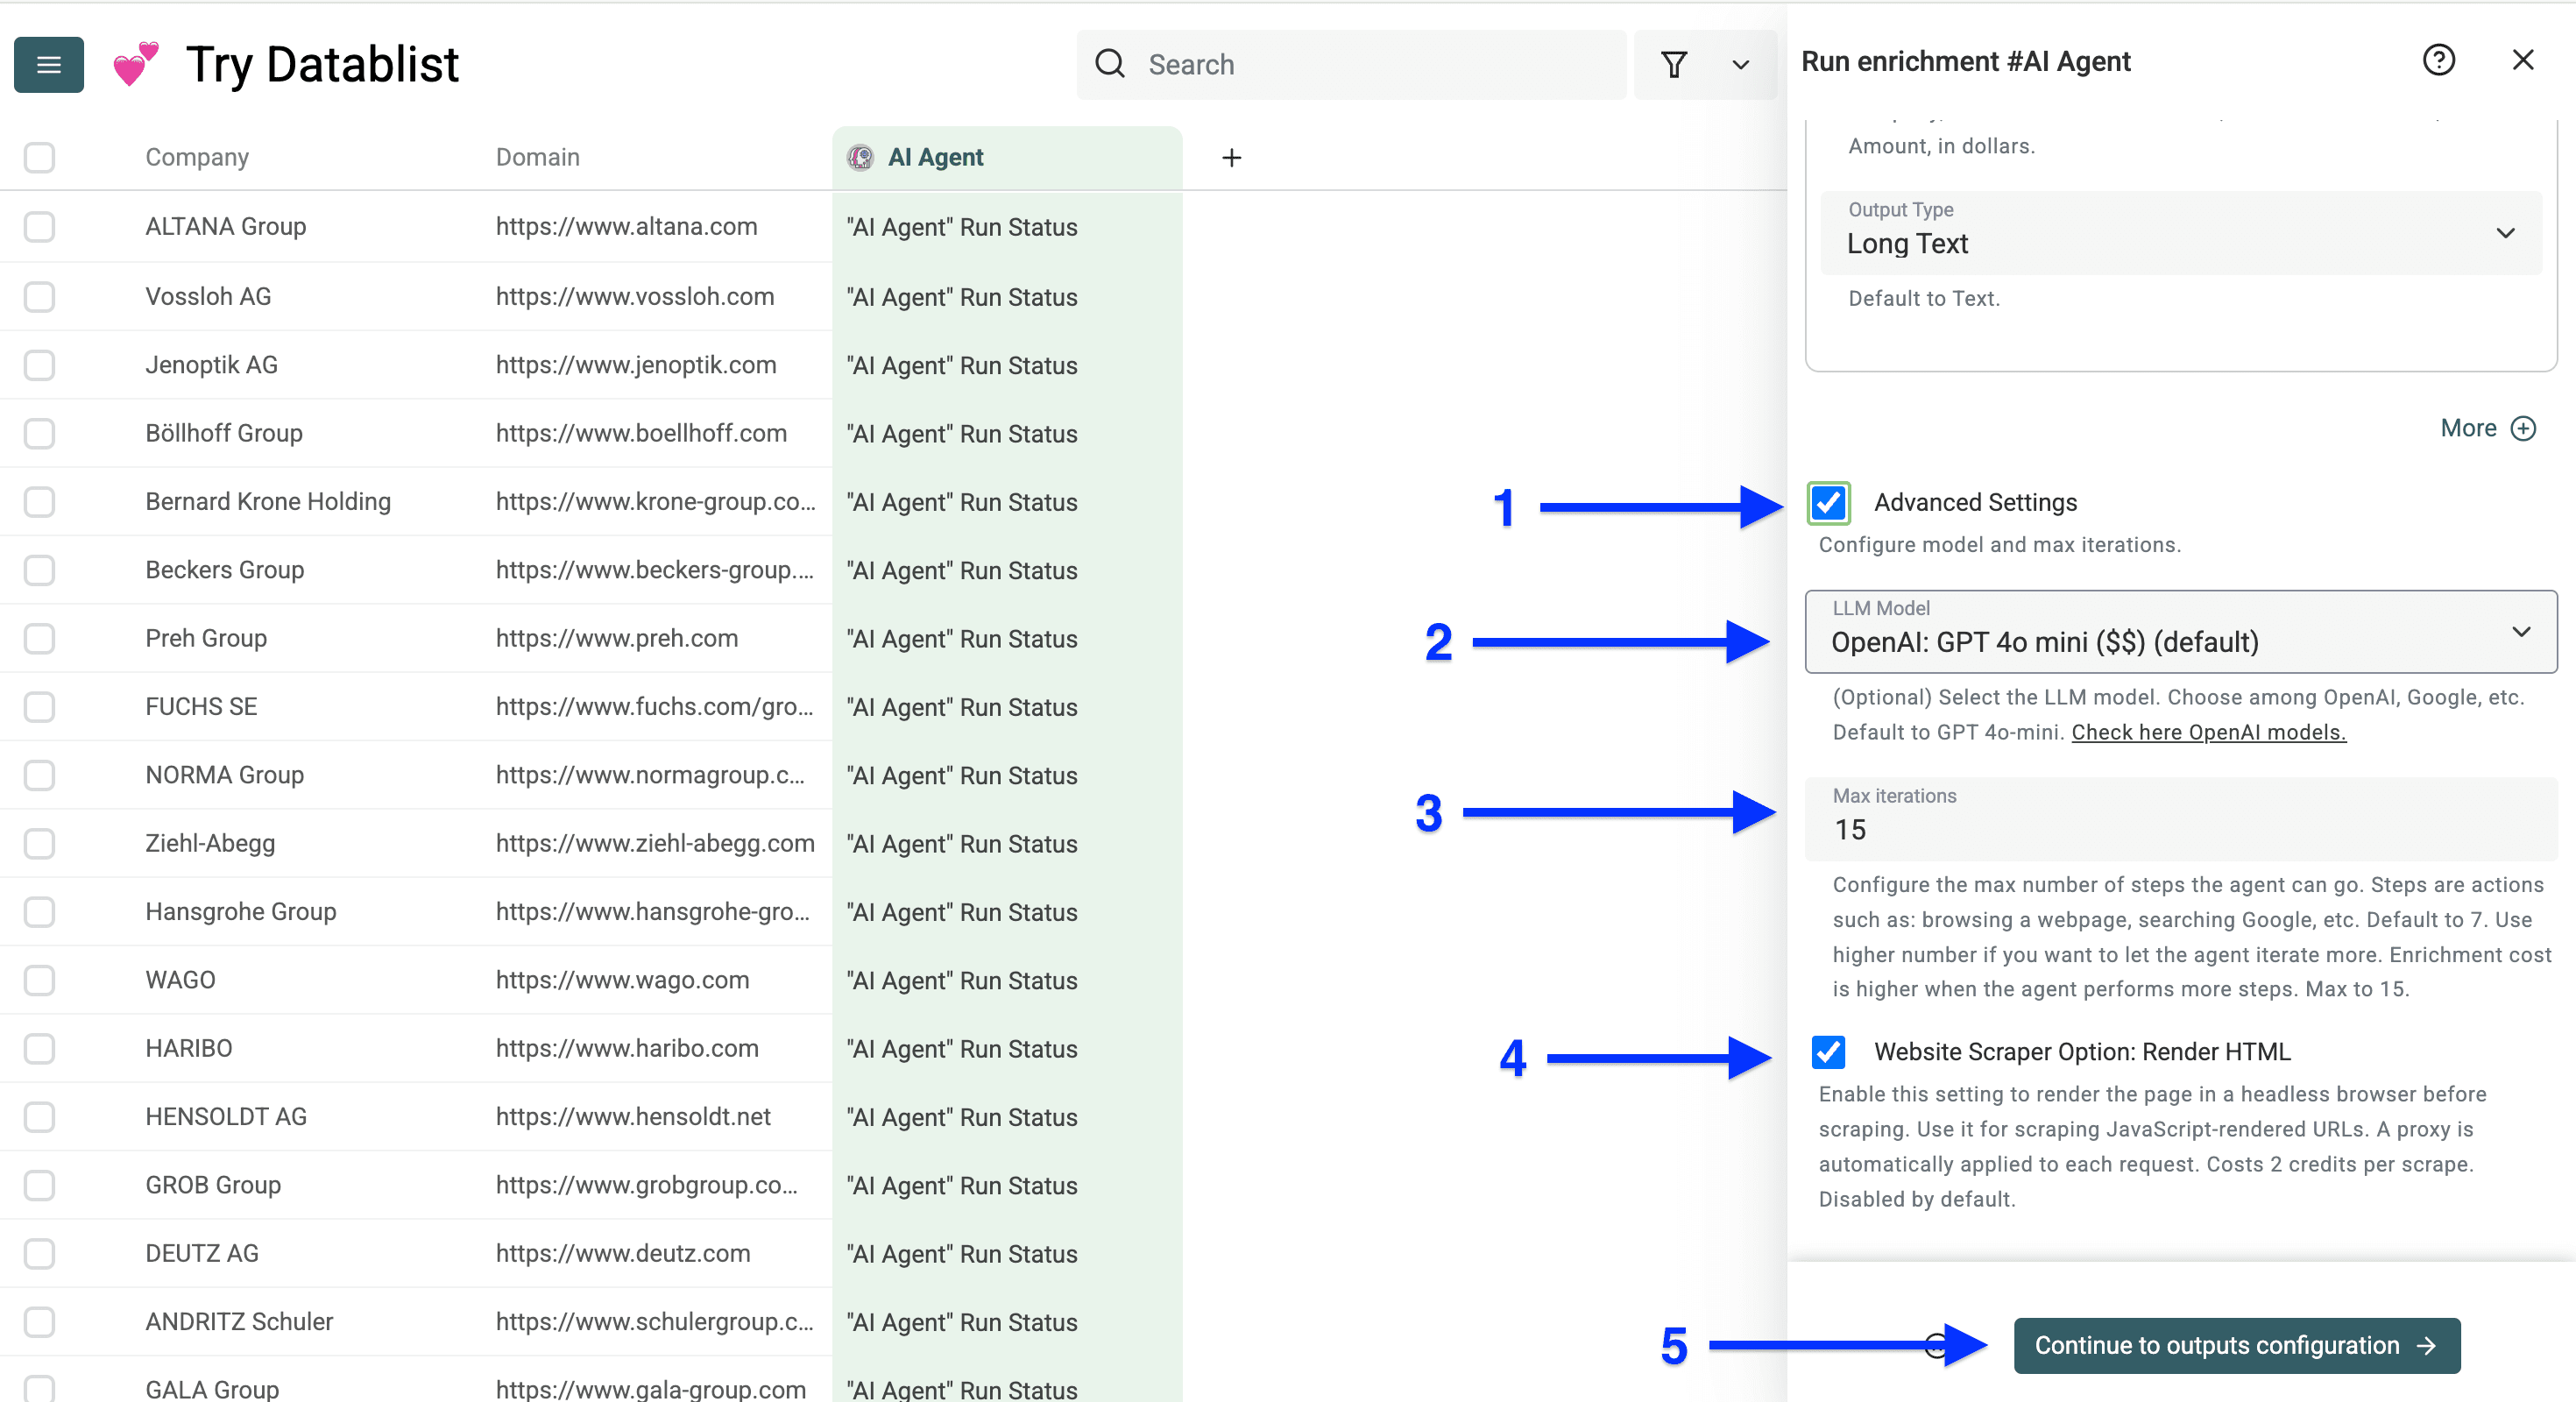Disable Website Scraper Option: Render HTML

pyautogui.click(x=1829, y=1052)
